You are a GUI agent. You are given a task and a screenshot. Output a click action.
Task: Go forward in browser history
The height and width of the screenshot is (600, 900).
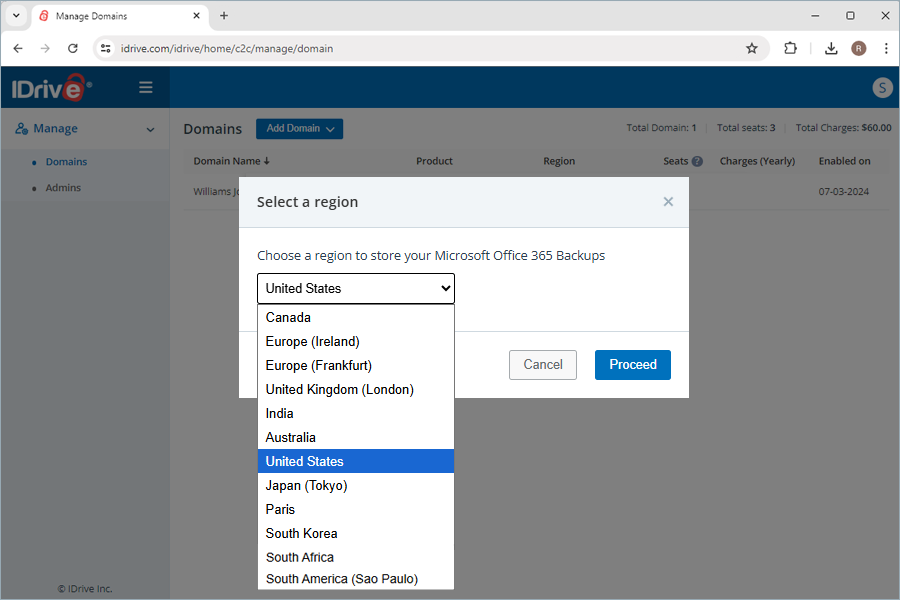[45, 48]
